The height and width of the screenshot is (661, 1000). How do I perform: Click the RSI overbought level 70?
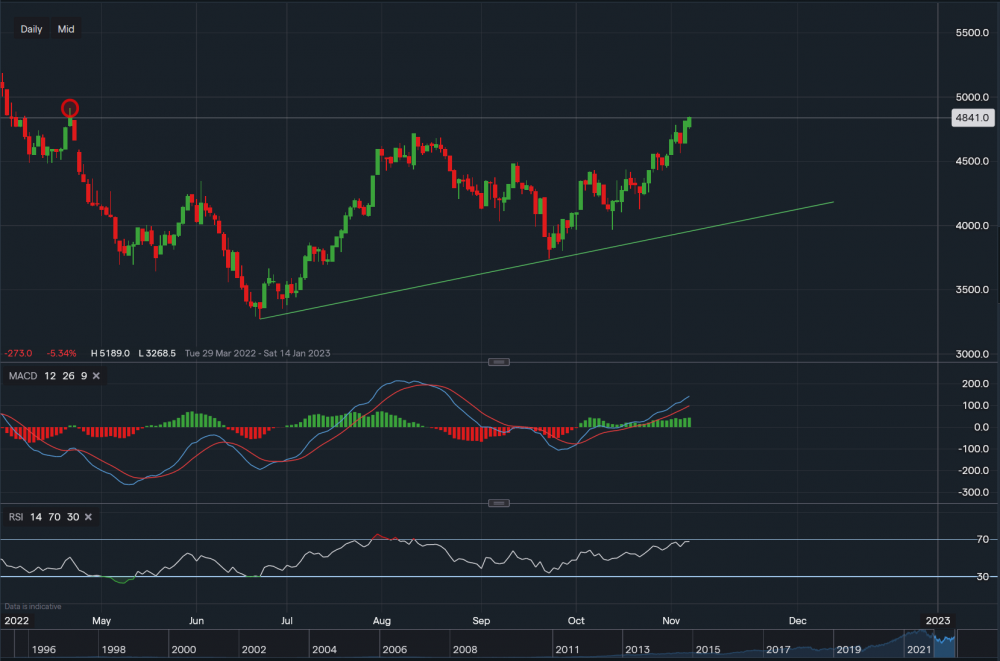[54, 517]
